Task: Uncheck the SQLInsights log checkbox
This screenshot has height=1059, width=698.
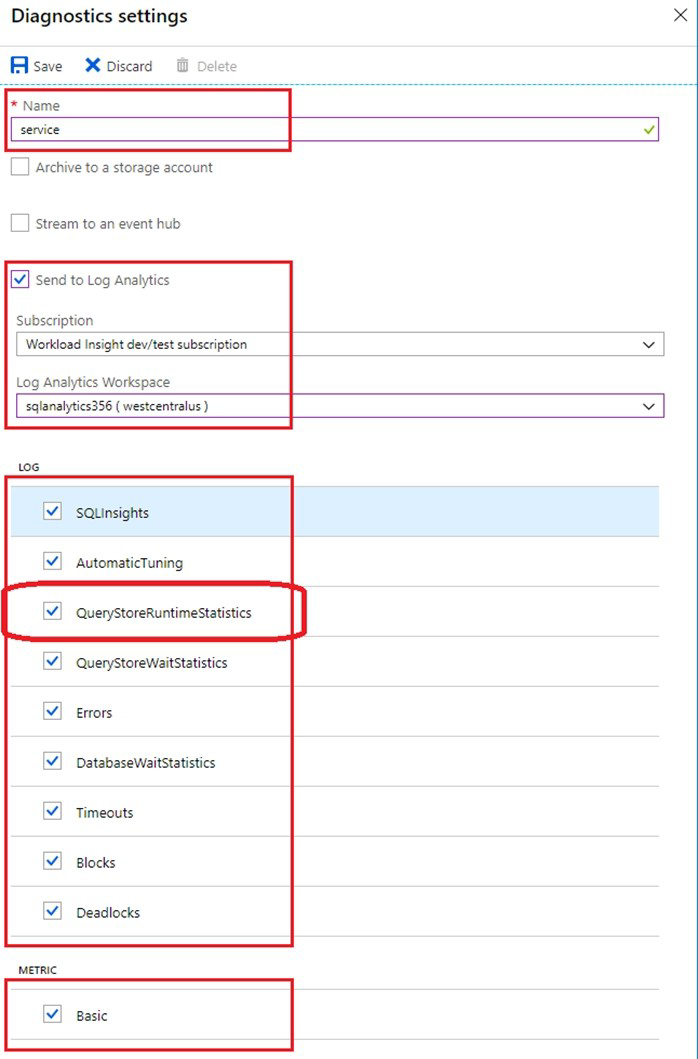Action: tap(53, 512)
